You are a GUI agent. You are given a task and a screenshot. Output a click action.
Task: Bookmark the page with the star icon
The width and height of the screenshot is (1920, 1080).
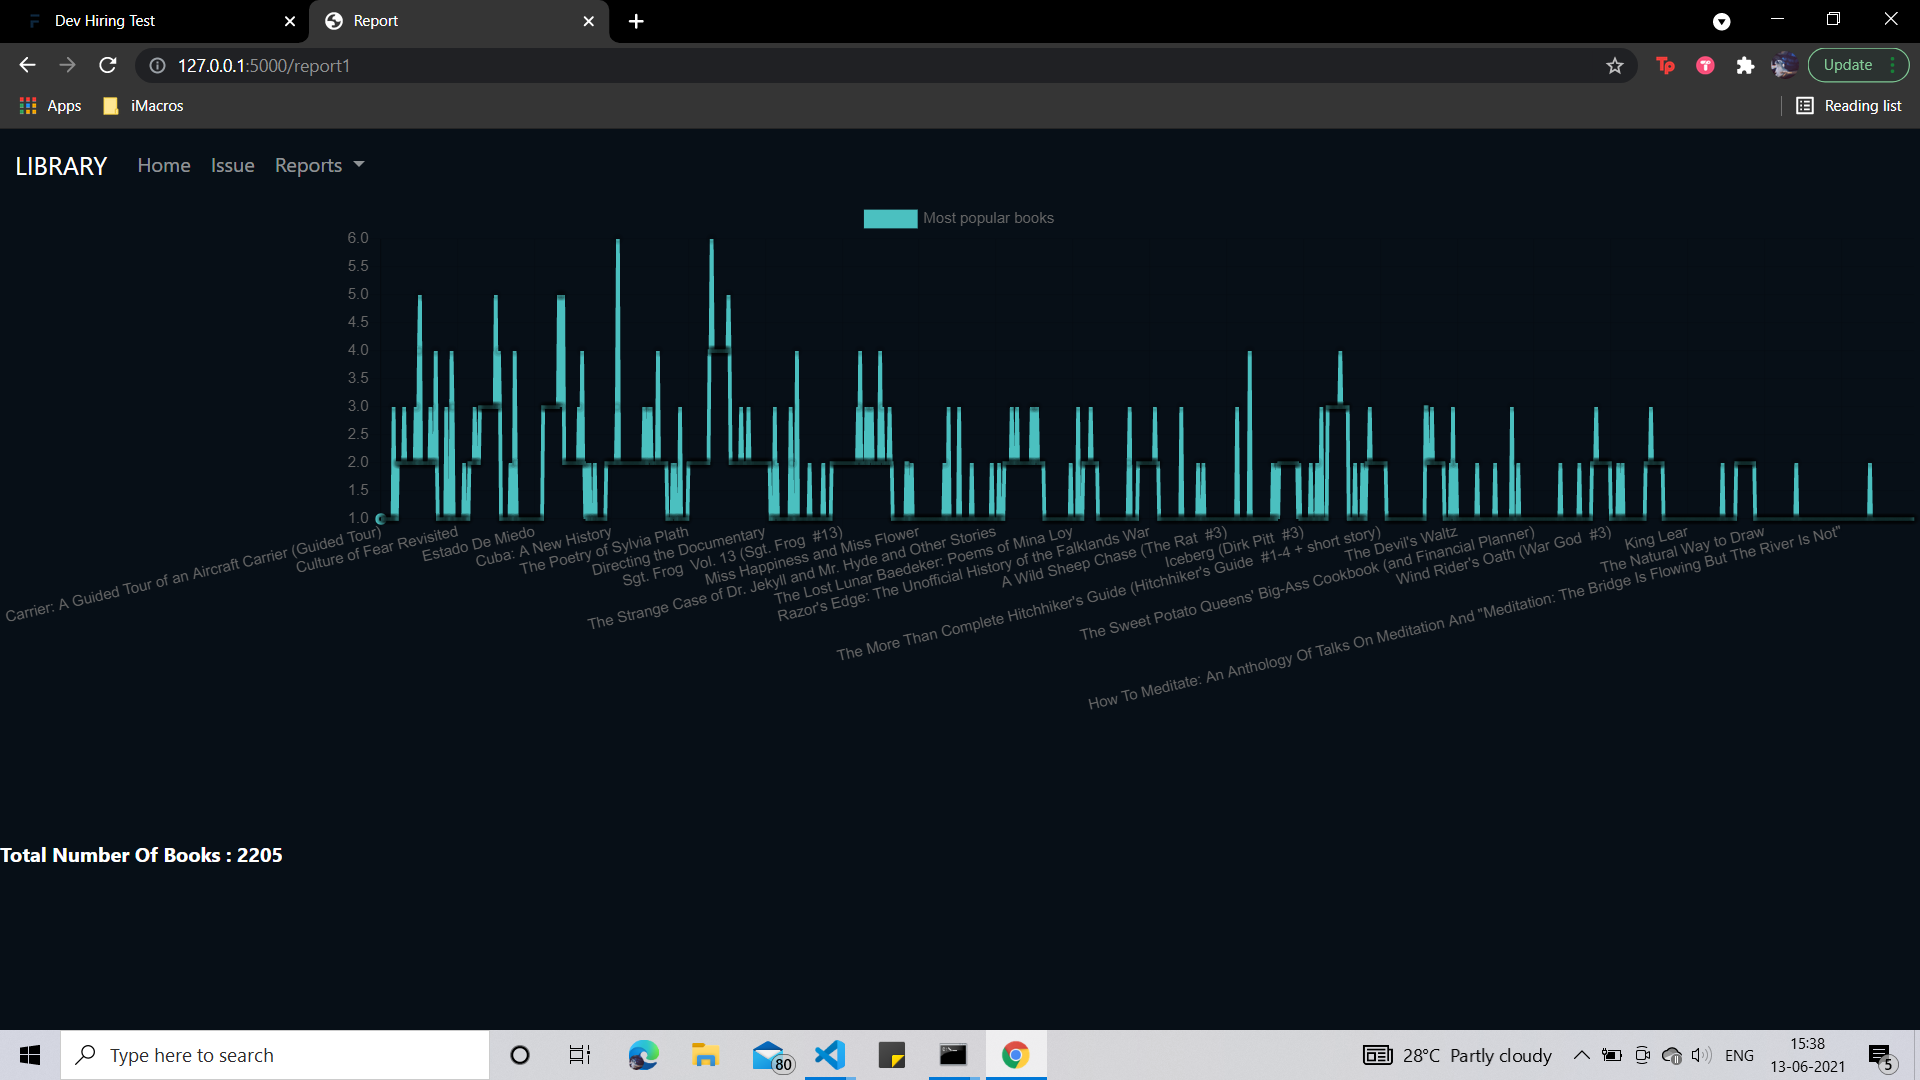point(1615,66)
